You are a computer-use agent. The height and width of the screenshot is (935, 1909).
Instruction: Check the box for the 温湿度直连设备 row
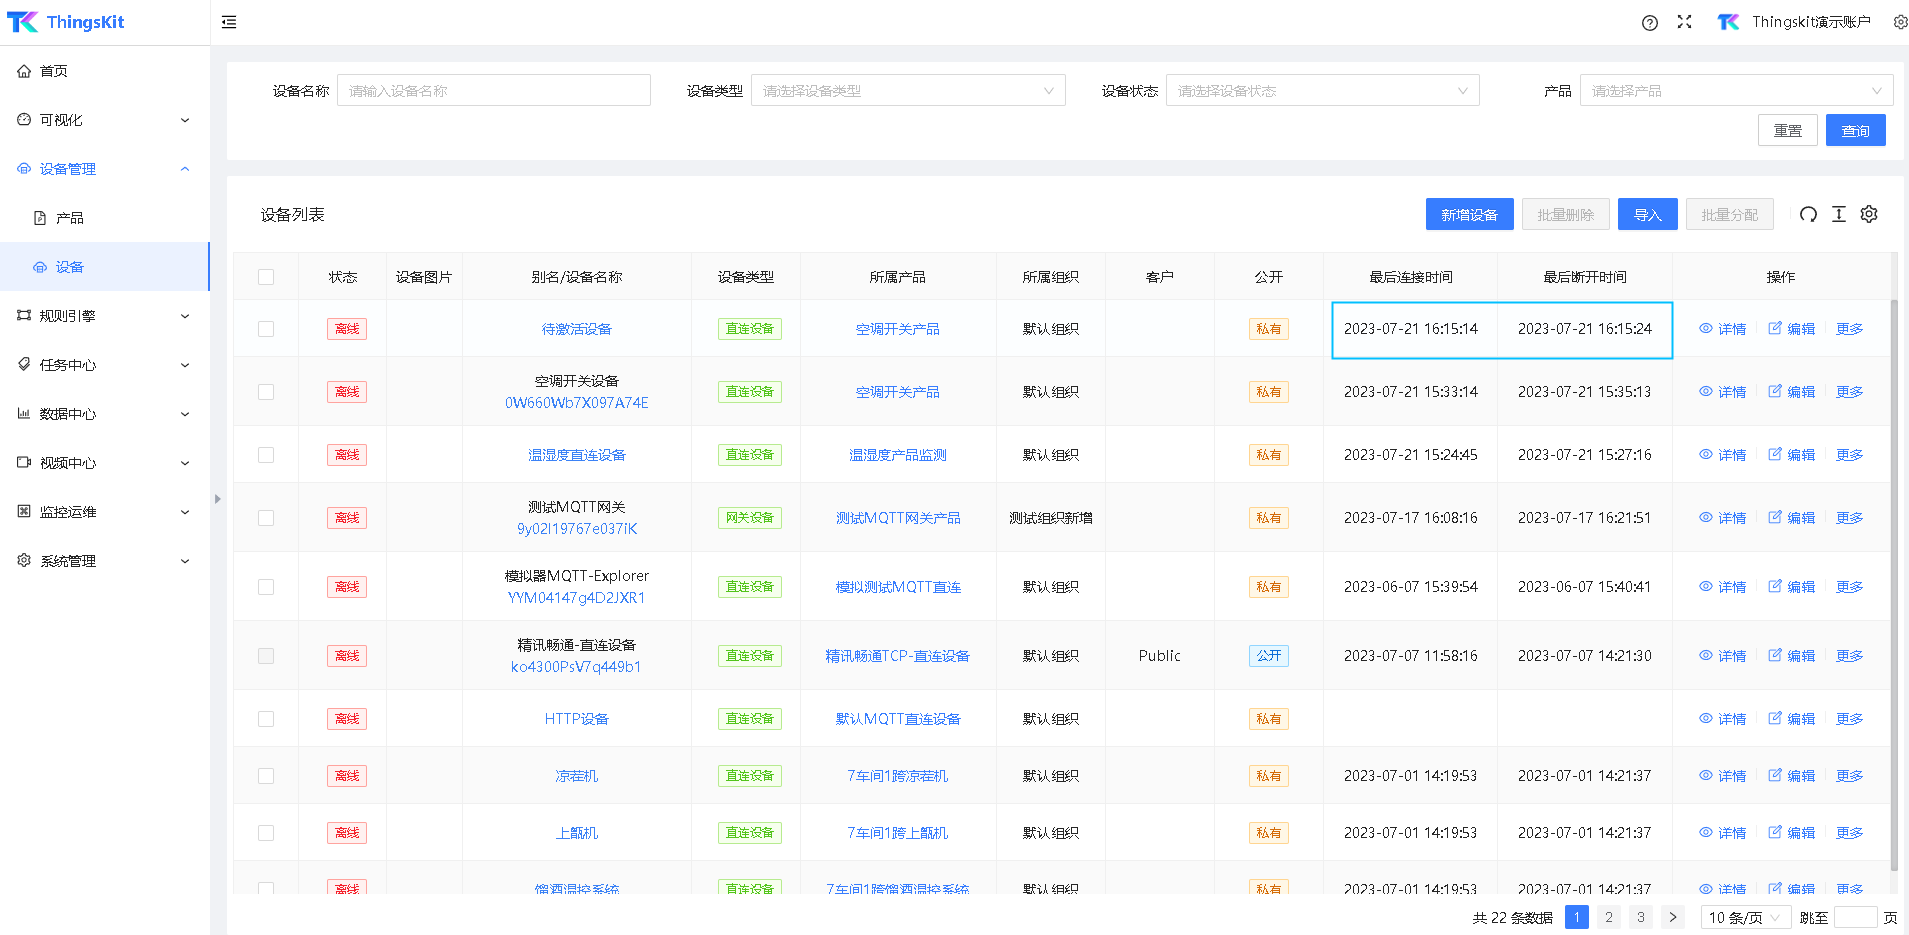(266, 455)
